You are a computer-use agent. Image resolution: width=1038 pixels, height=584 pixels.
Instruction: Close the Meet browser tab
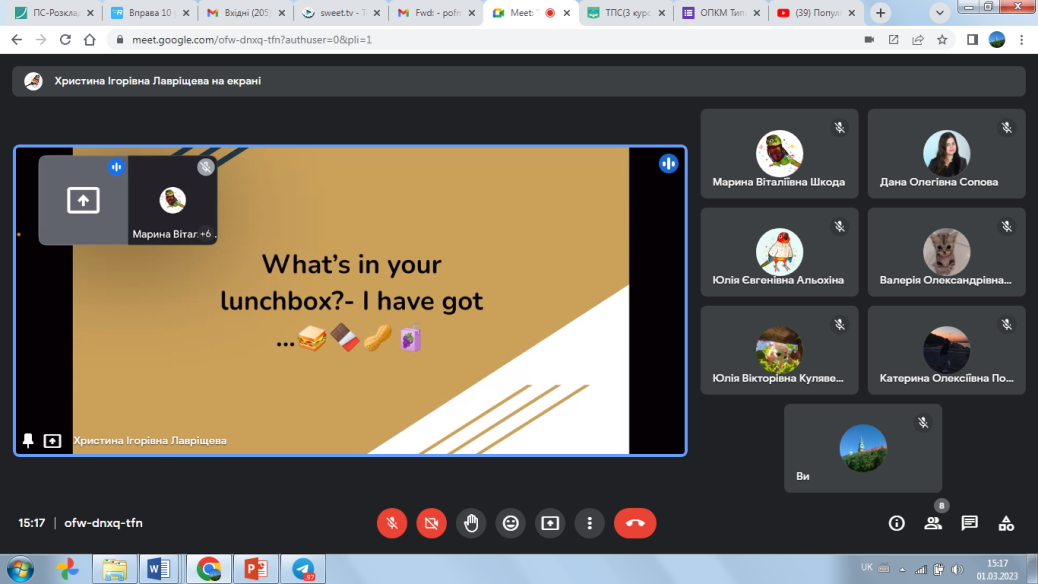click(x=567, y=13)
